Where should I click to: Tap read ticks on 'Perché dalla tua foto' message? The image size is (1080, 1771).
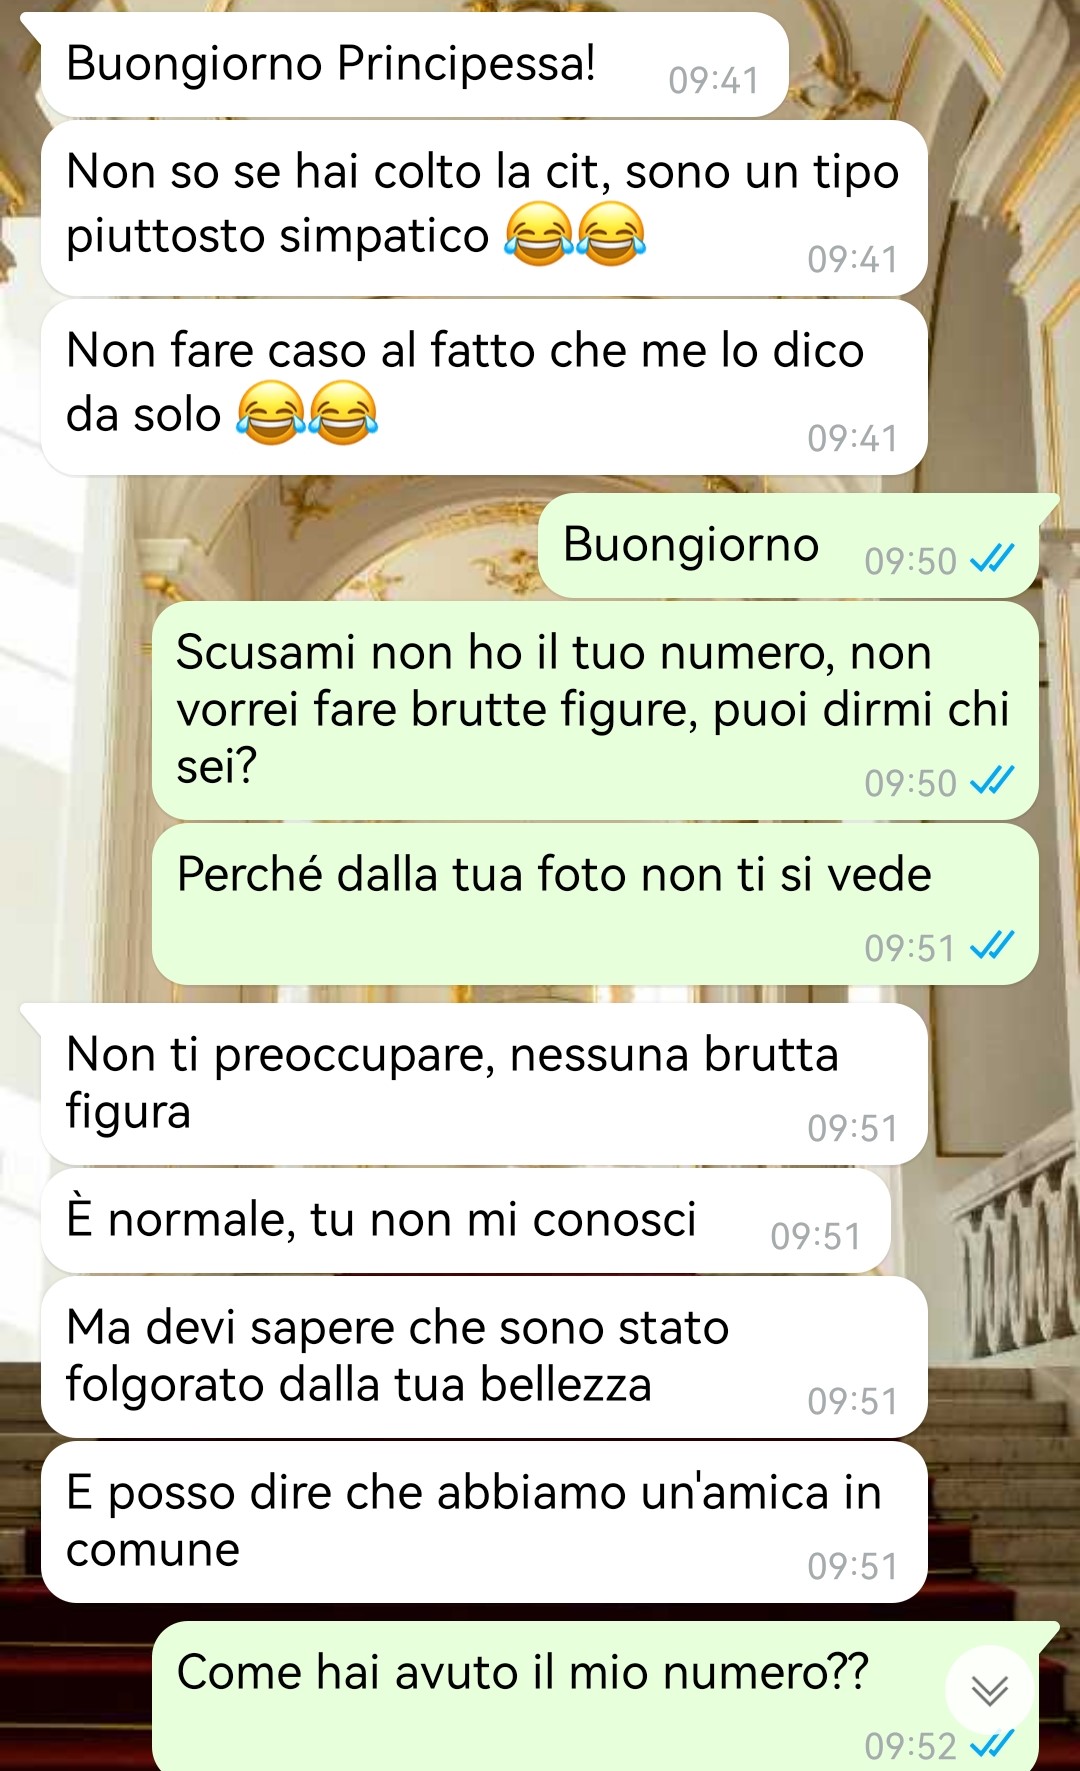[x=992, y=945]
